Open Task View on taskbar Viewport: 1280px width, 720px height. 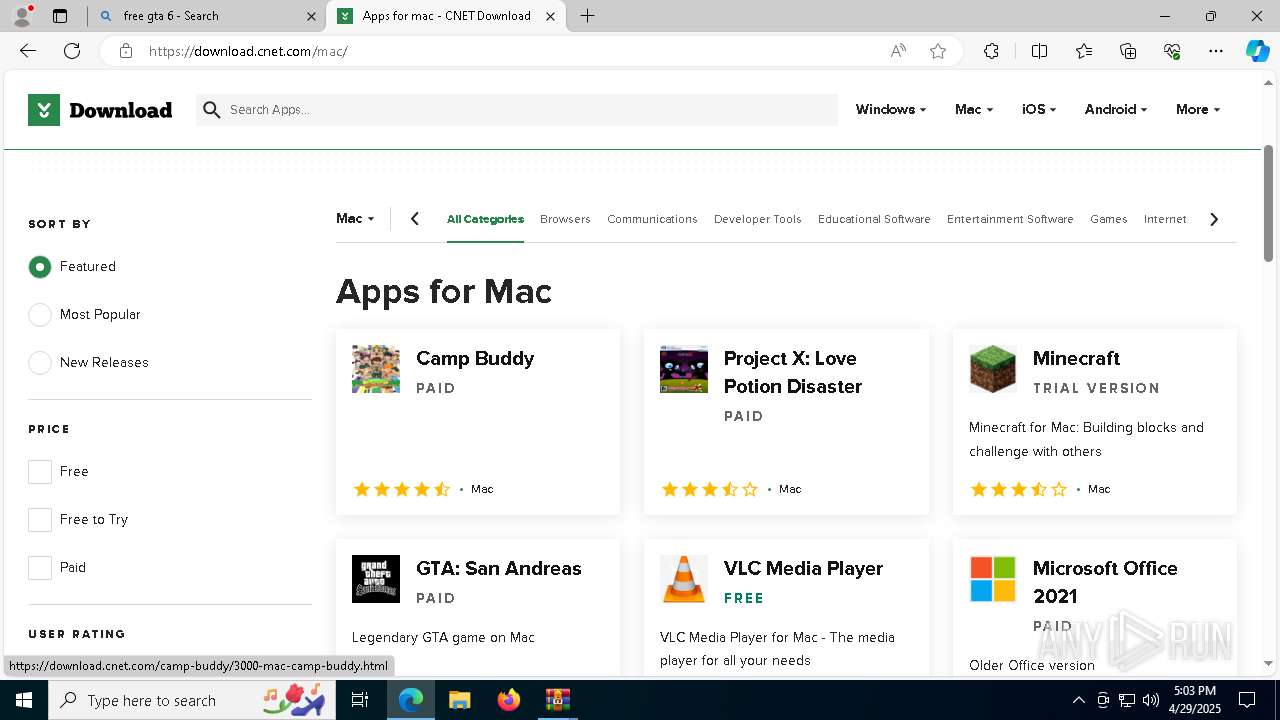360,700
